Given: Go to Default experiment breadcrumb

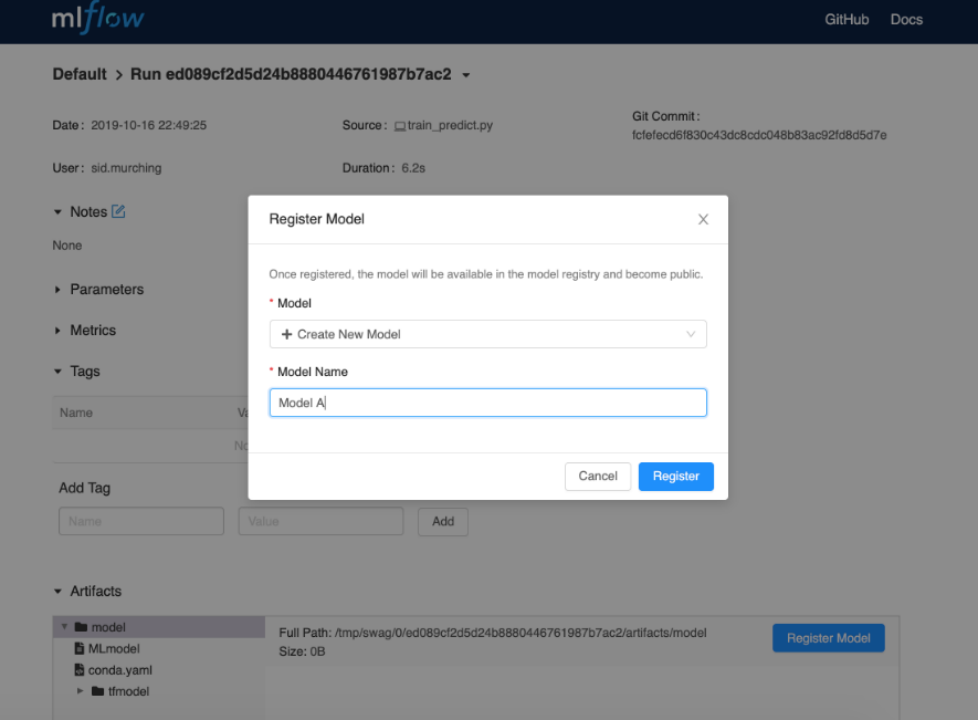Looking at the screenshot, I should 79,74.
